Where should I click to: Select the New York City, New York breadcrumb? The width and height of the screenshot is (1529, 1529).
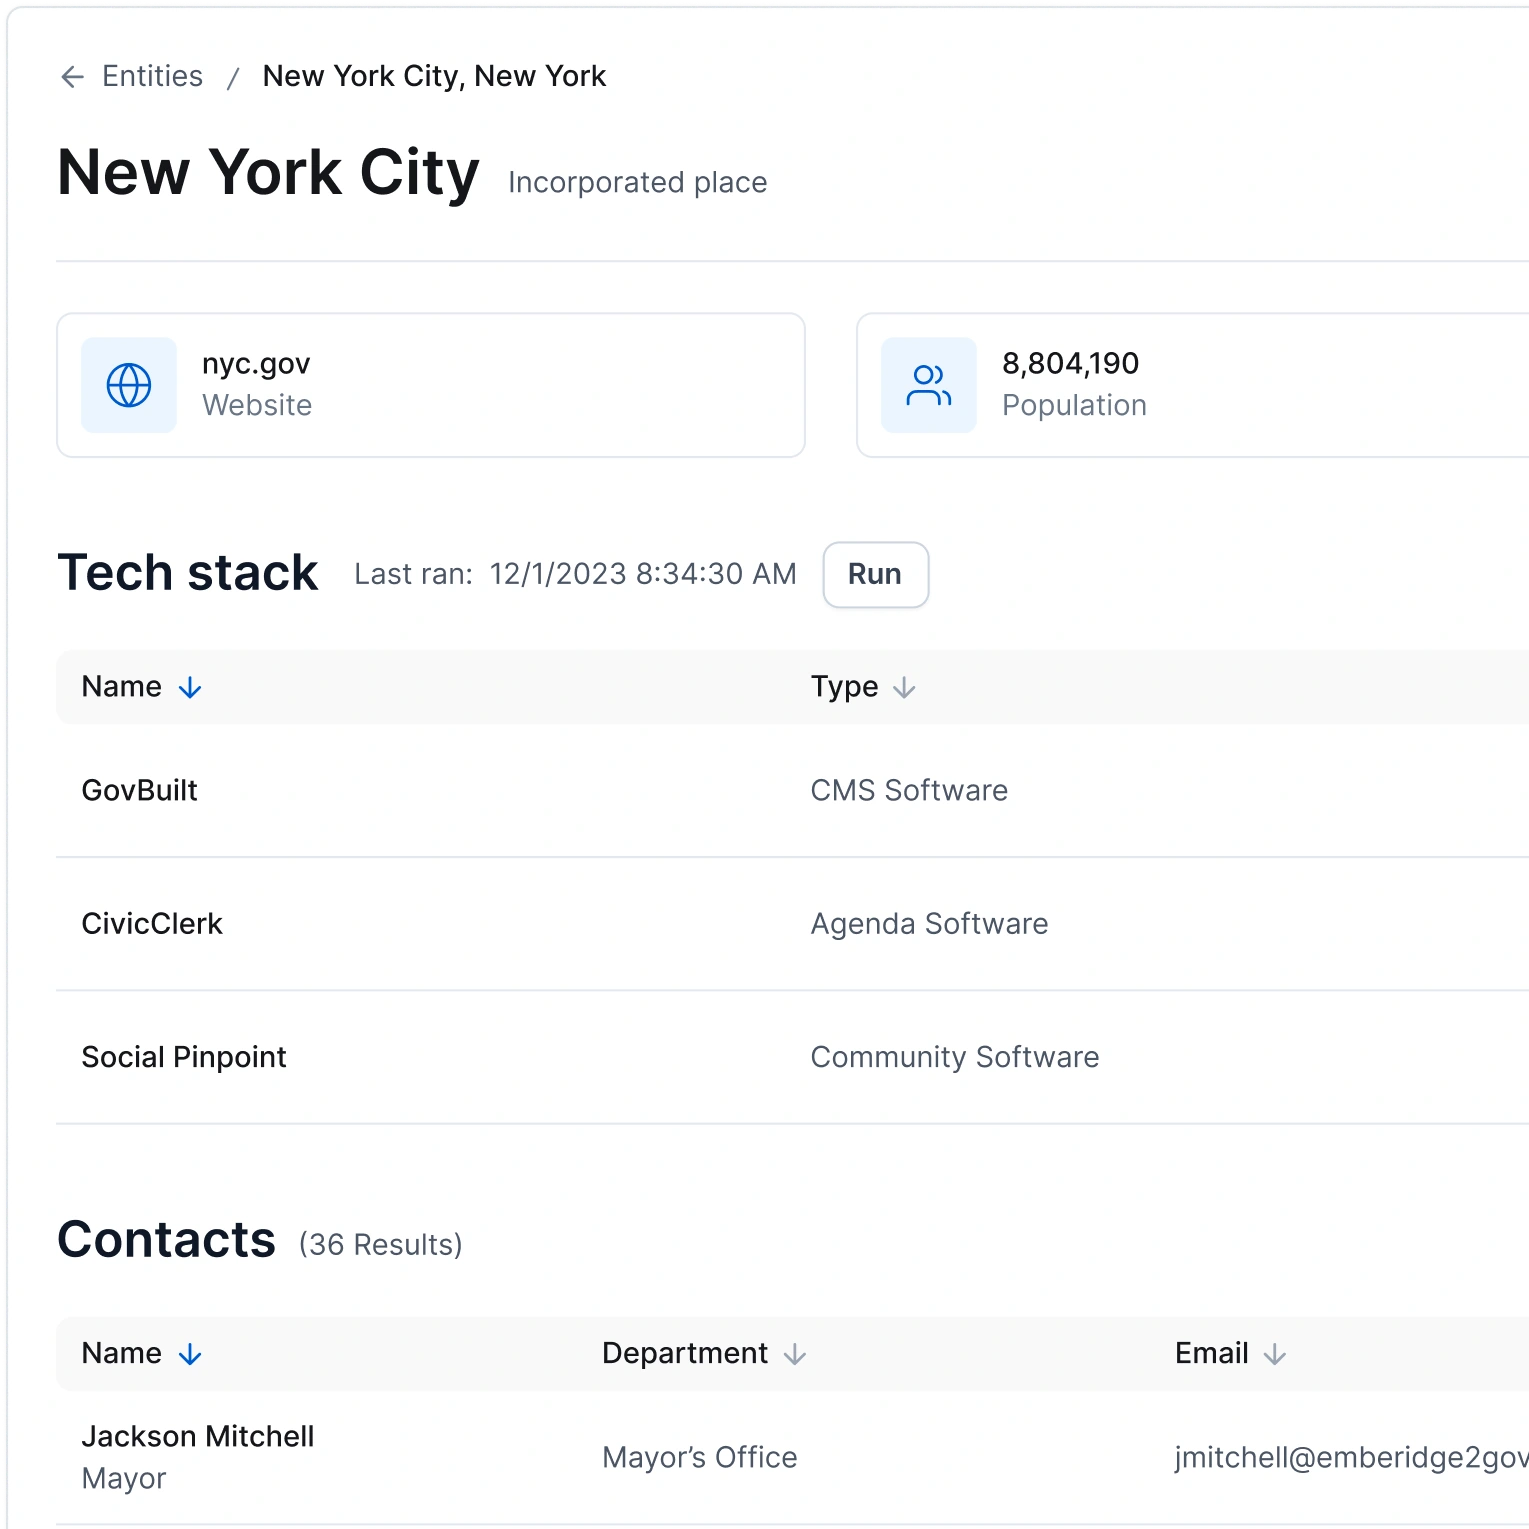(x=434, y=76)
